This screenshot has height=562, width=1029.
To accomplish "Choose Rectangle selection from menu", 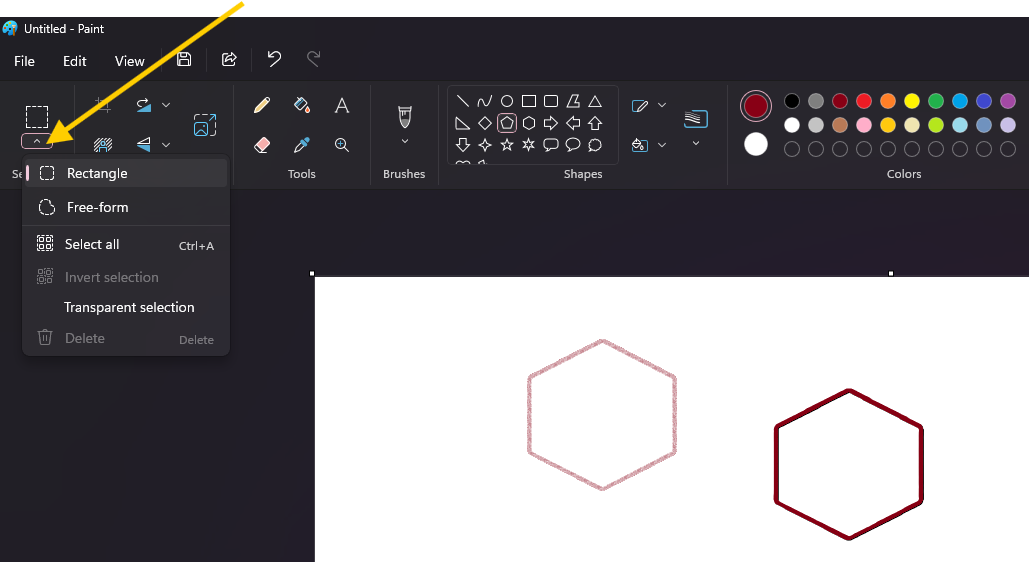I will click(126, 173).
